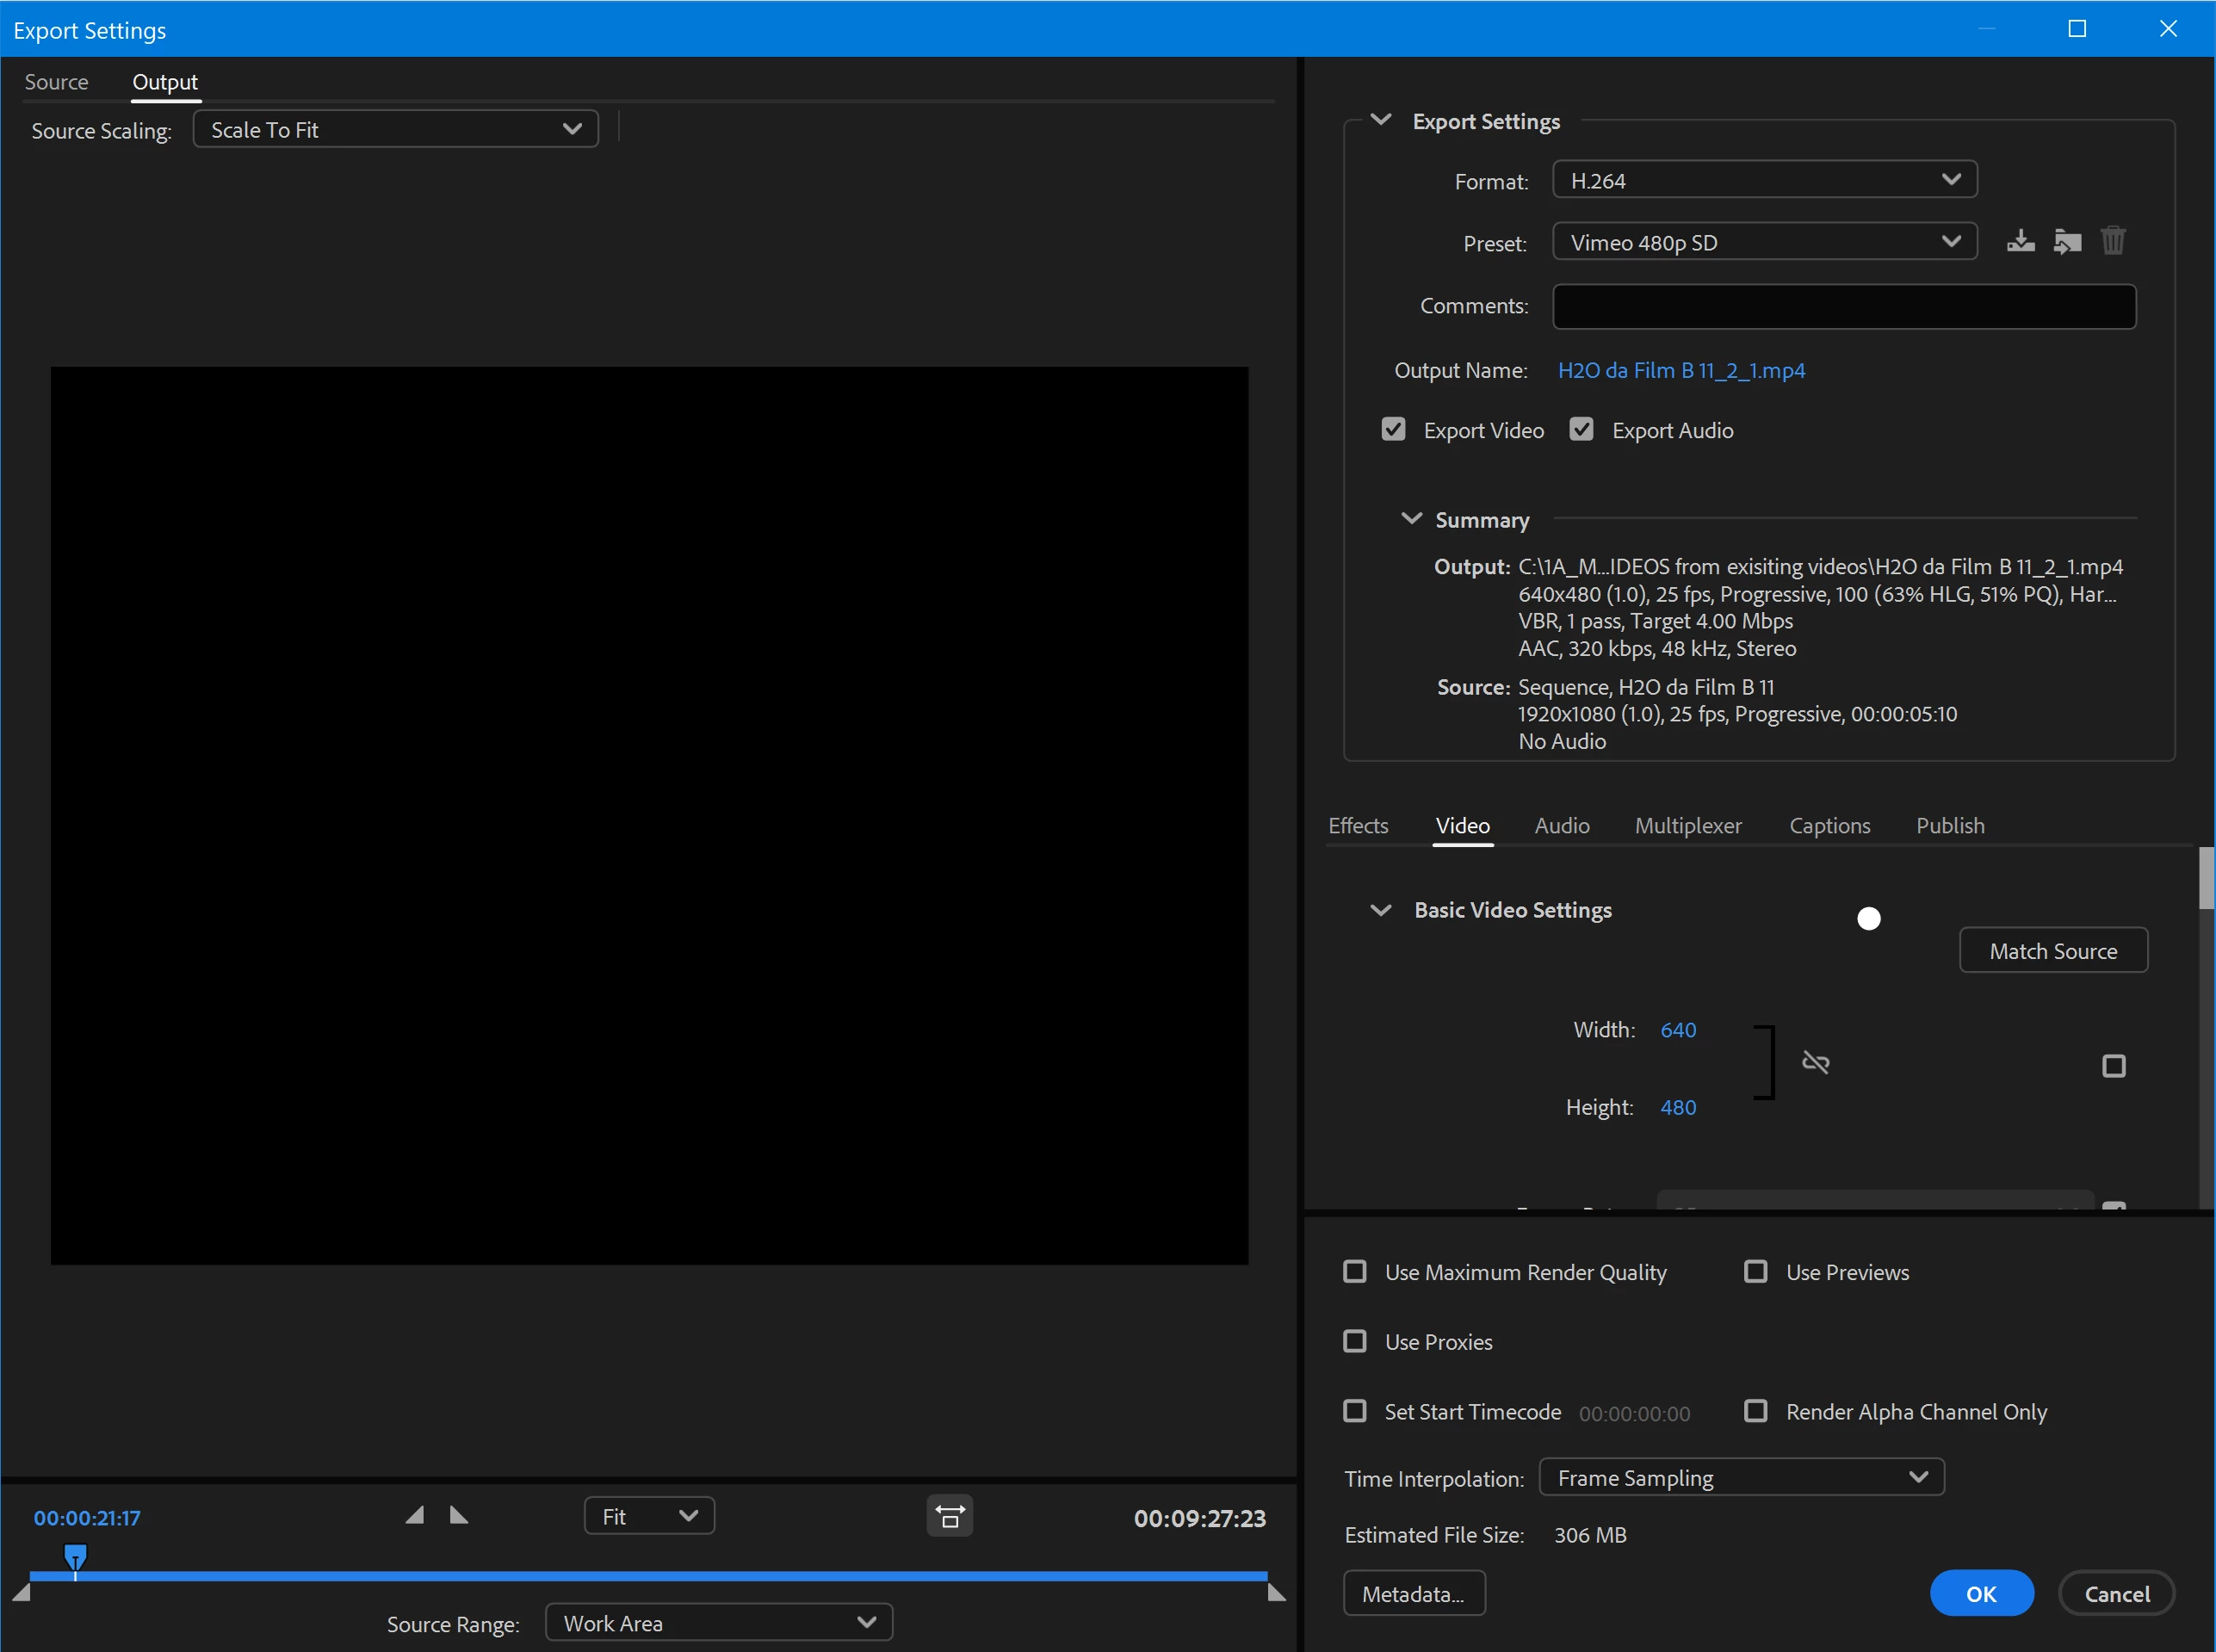This screenshot has height=1652, width=2216.
Task: Uncheck the Export Audio checkbox
Action: point(1581,430)
